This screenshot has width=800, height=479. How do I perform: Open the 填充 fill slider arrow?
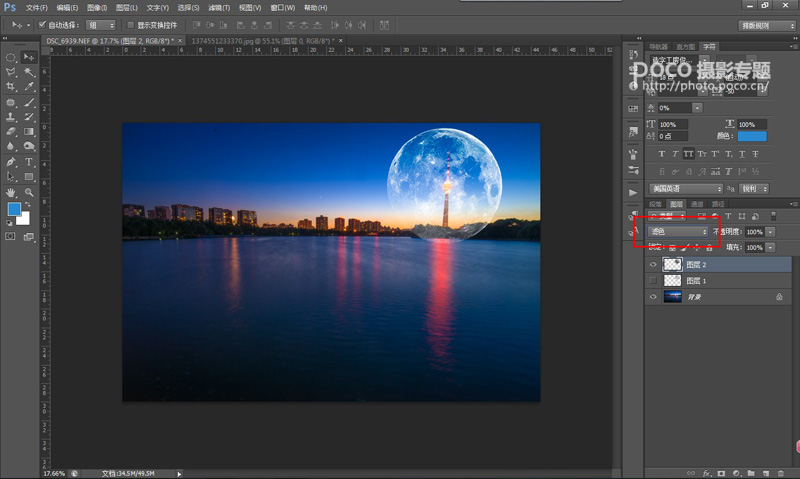pyautogui.click(x=770, y=247)
